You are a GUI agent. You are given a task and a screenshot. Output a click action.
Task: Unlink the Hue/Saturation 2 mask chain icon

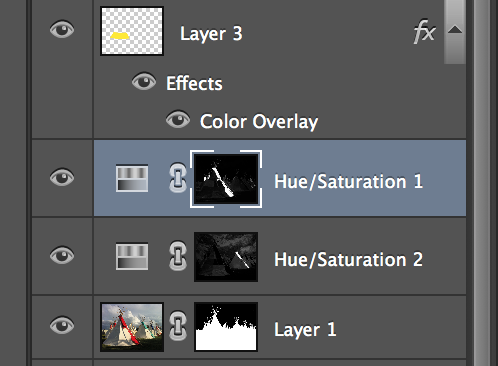point(178,256)
